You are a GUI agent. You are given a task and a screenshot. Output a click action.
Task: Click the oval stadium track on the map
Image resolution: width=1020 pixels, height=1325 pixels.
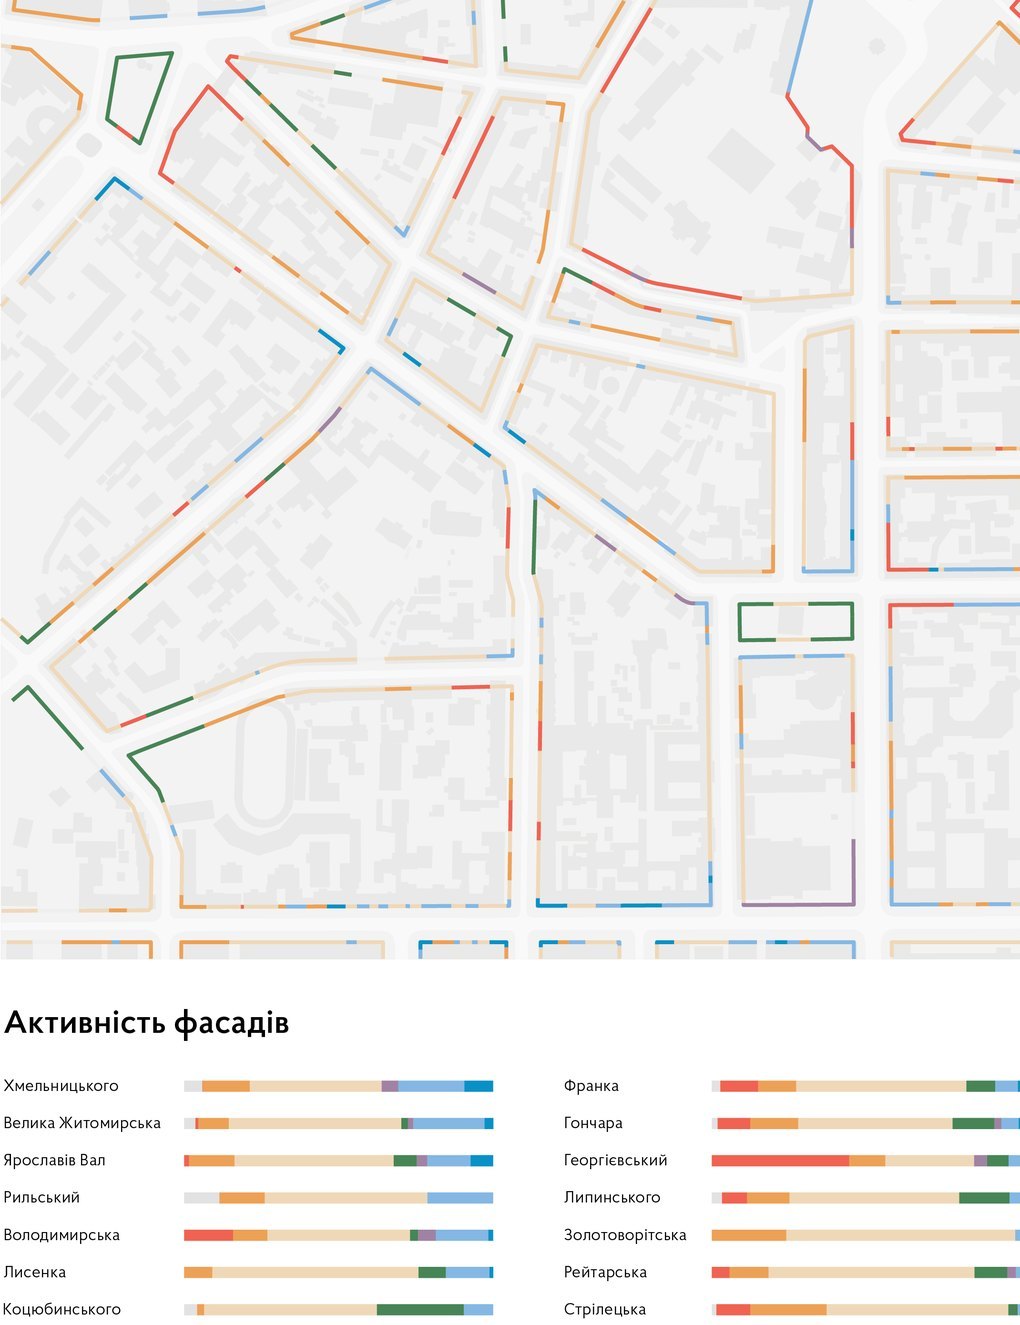pos(263,762)
